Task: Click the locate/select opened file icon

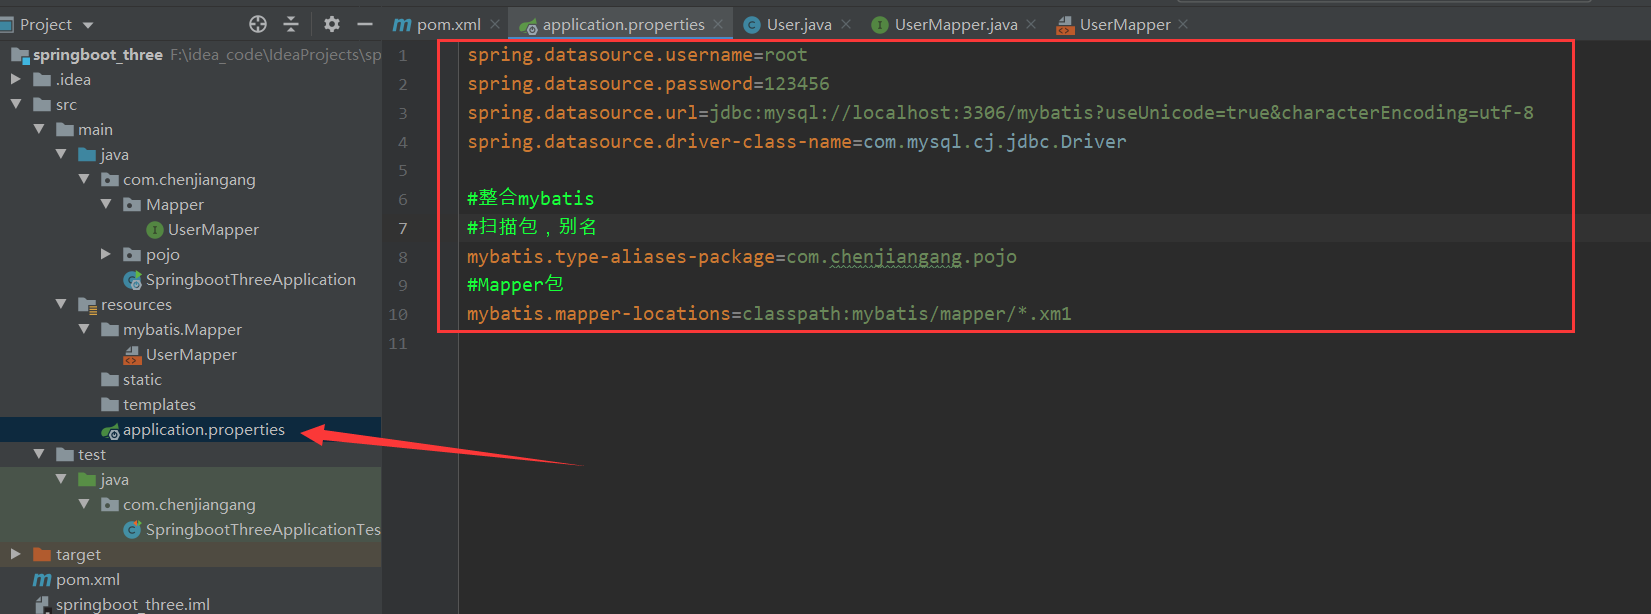Action: click(x=258, y=24)
